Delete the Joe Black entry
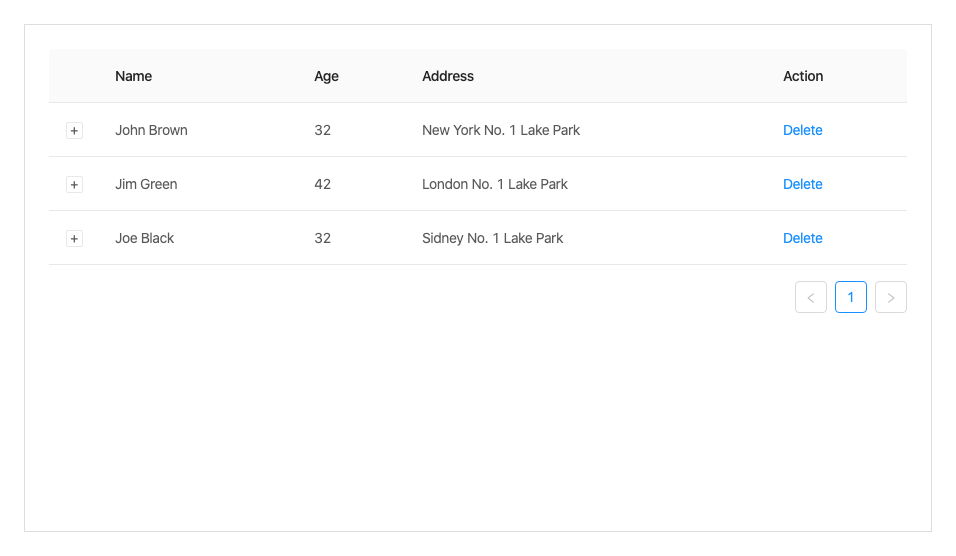Screen dimensions: 956x556 [x=802, y=238]
